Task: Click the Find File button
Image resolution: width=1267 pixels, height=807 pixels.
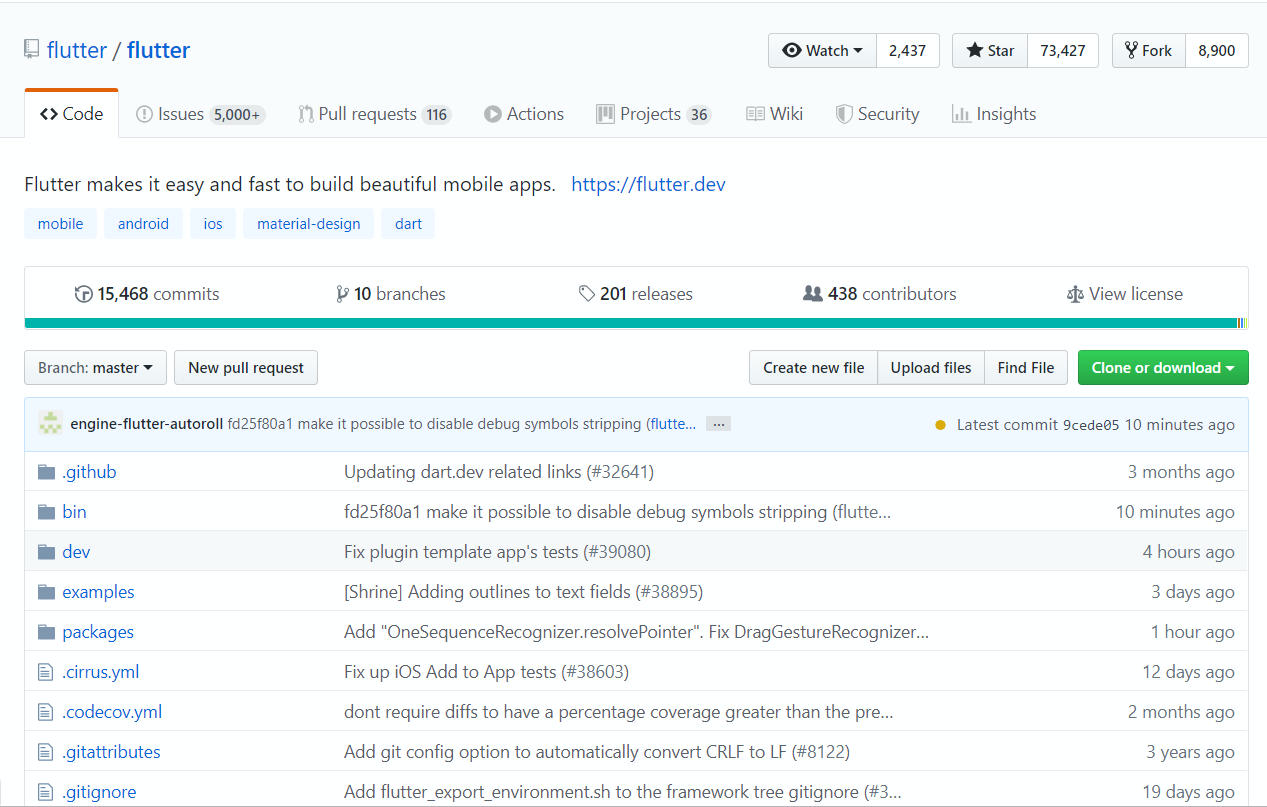Action: [x=1026, y=368]
